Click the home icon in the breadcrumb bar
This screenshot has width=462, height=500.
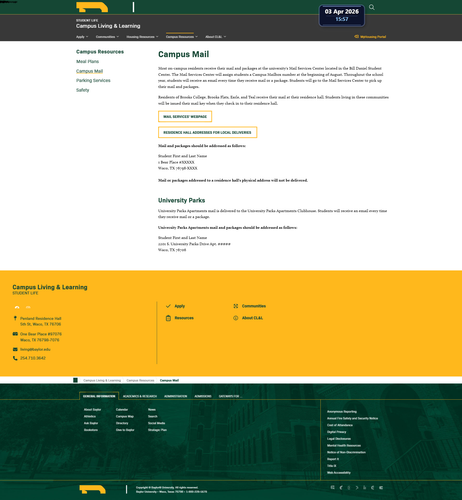[75, 380]
